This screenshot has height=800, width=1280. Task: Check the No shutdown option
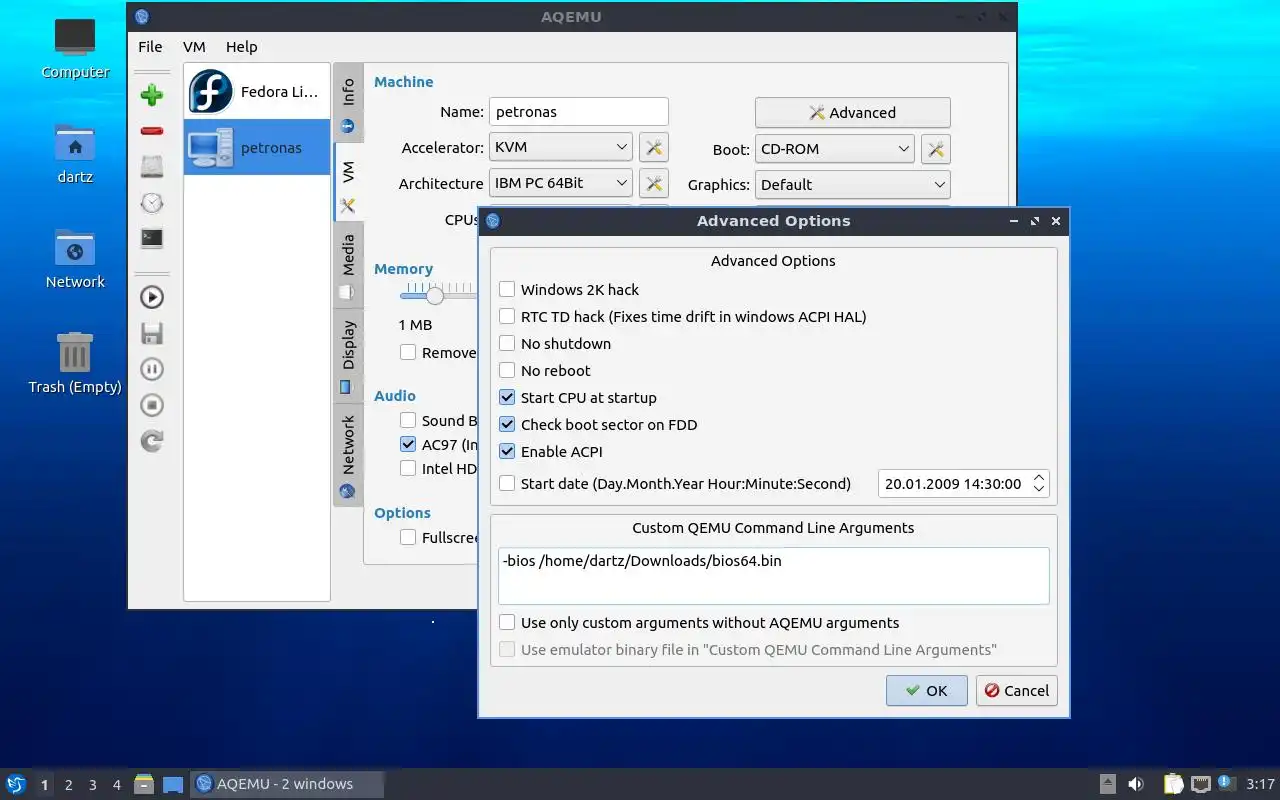click(507, 343)
